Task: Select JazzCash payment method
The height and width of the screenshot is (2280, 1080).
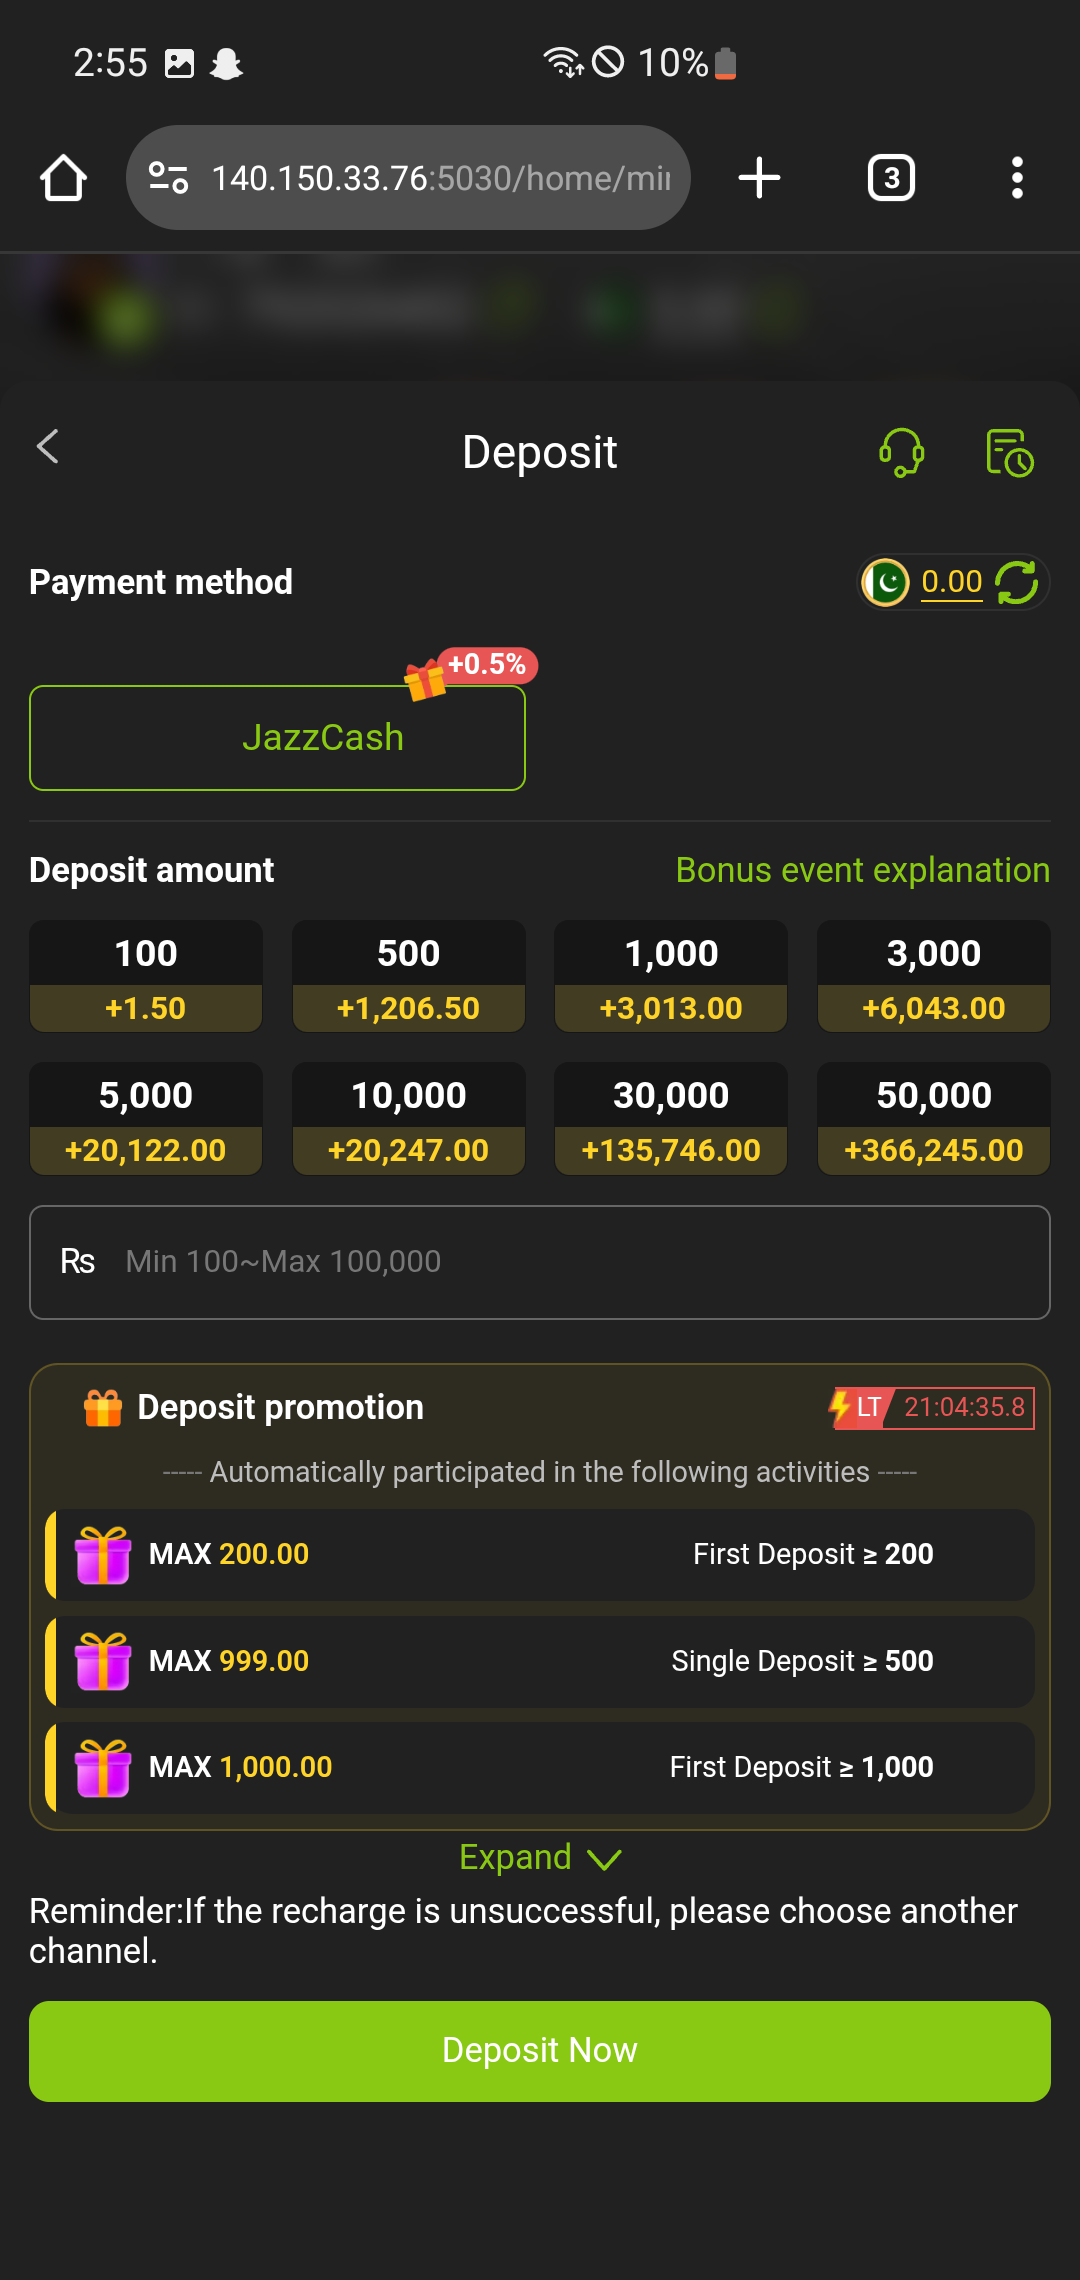Action: click(277, 738)
